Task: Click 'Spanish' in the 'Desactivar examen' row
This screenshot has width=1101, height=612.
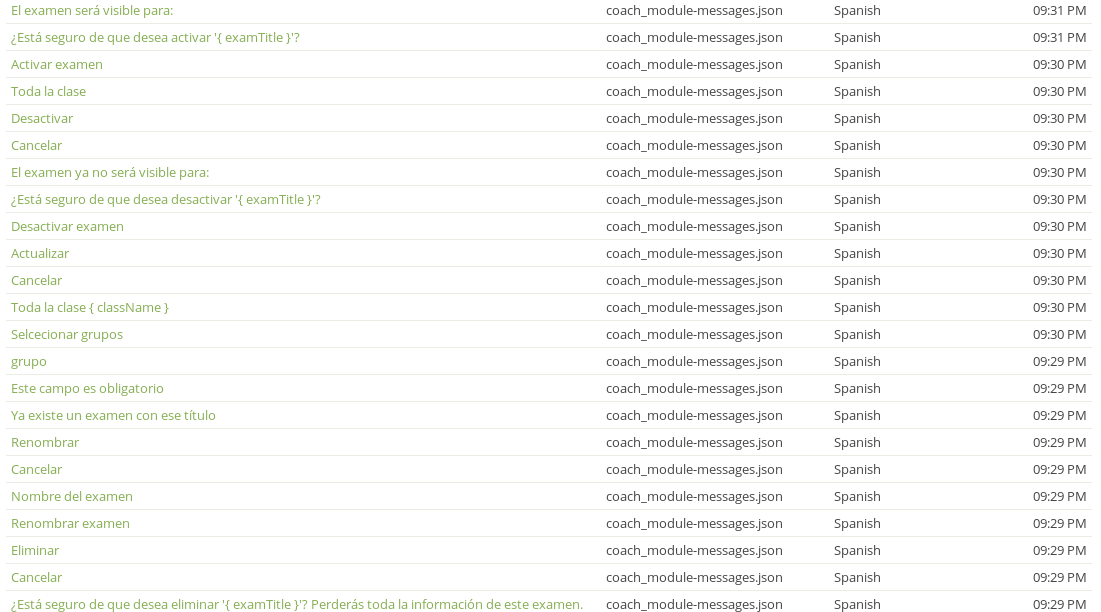Action: [x=857, y=227]
